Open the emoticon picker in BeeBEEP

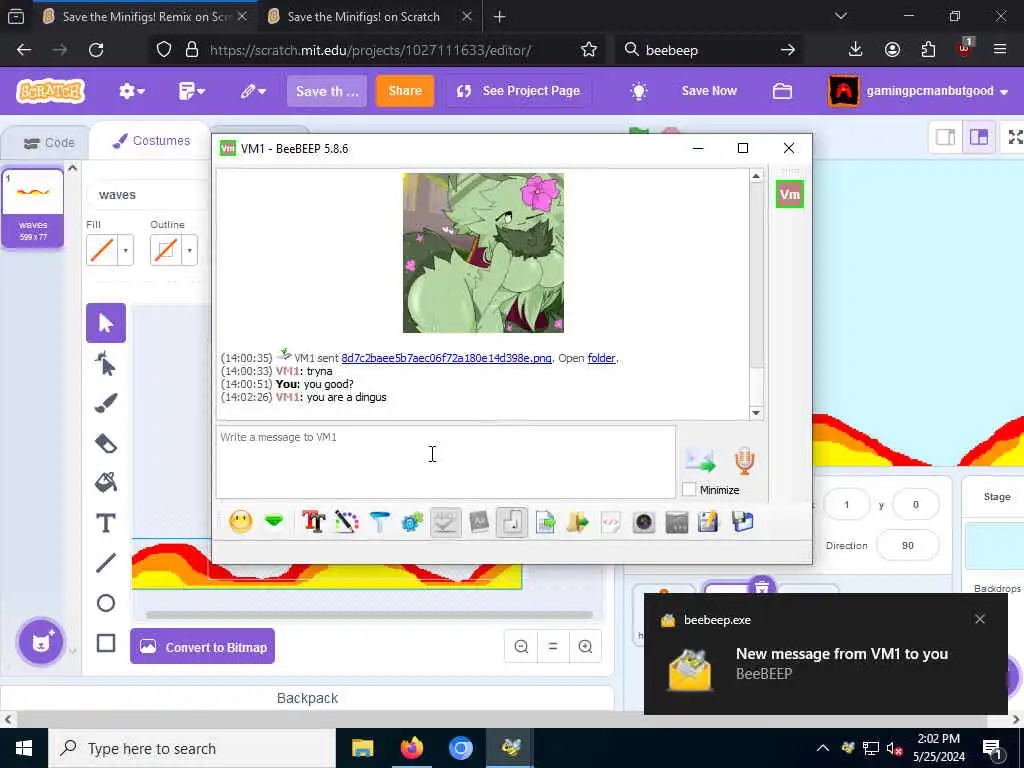tap(240, 522)
